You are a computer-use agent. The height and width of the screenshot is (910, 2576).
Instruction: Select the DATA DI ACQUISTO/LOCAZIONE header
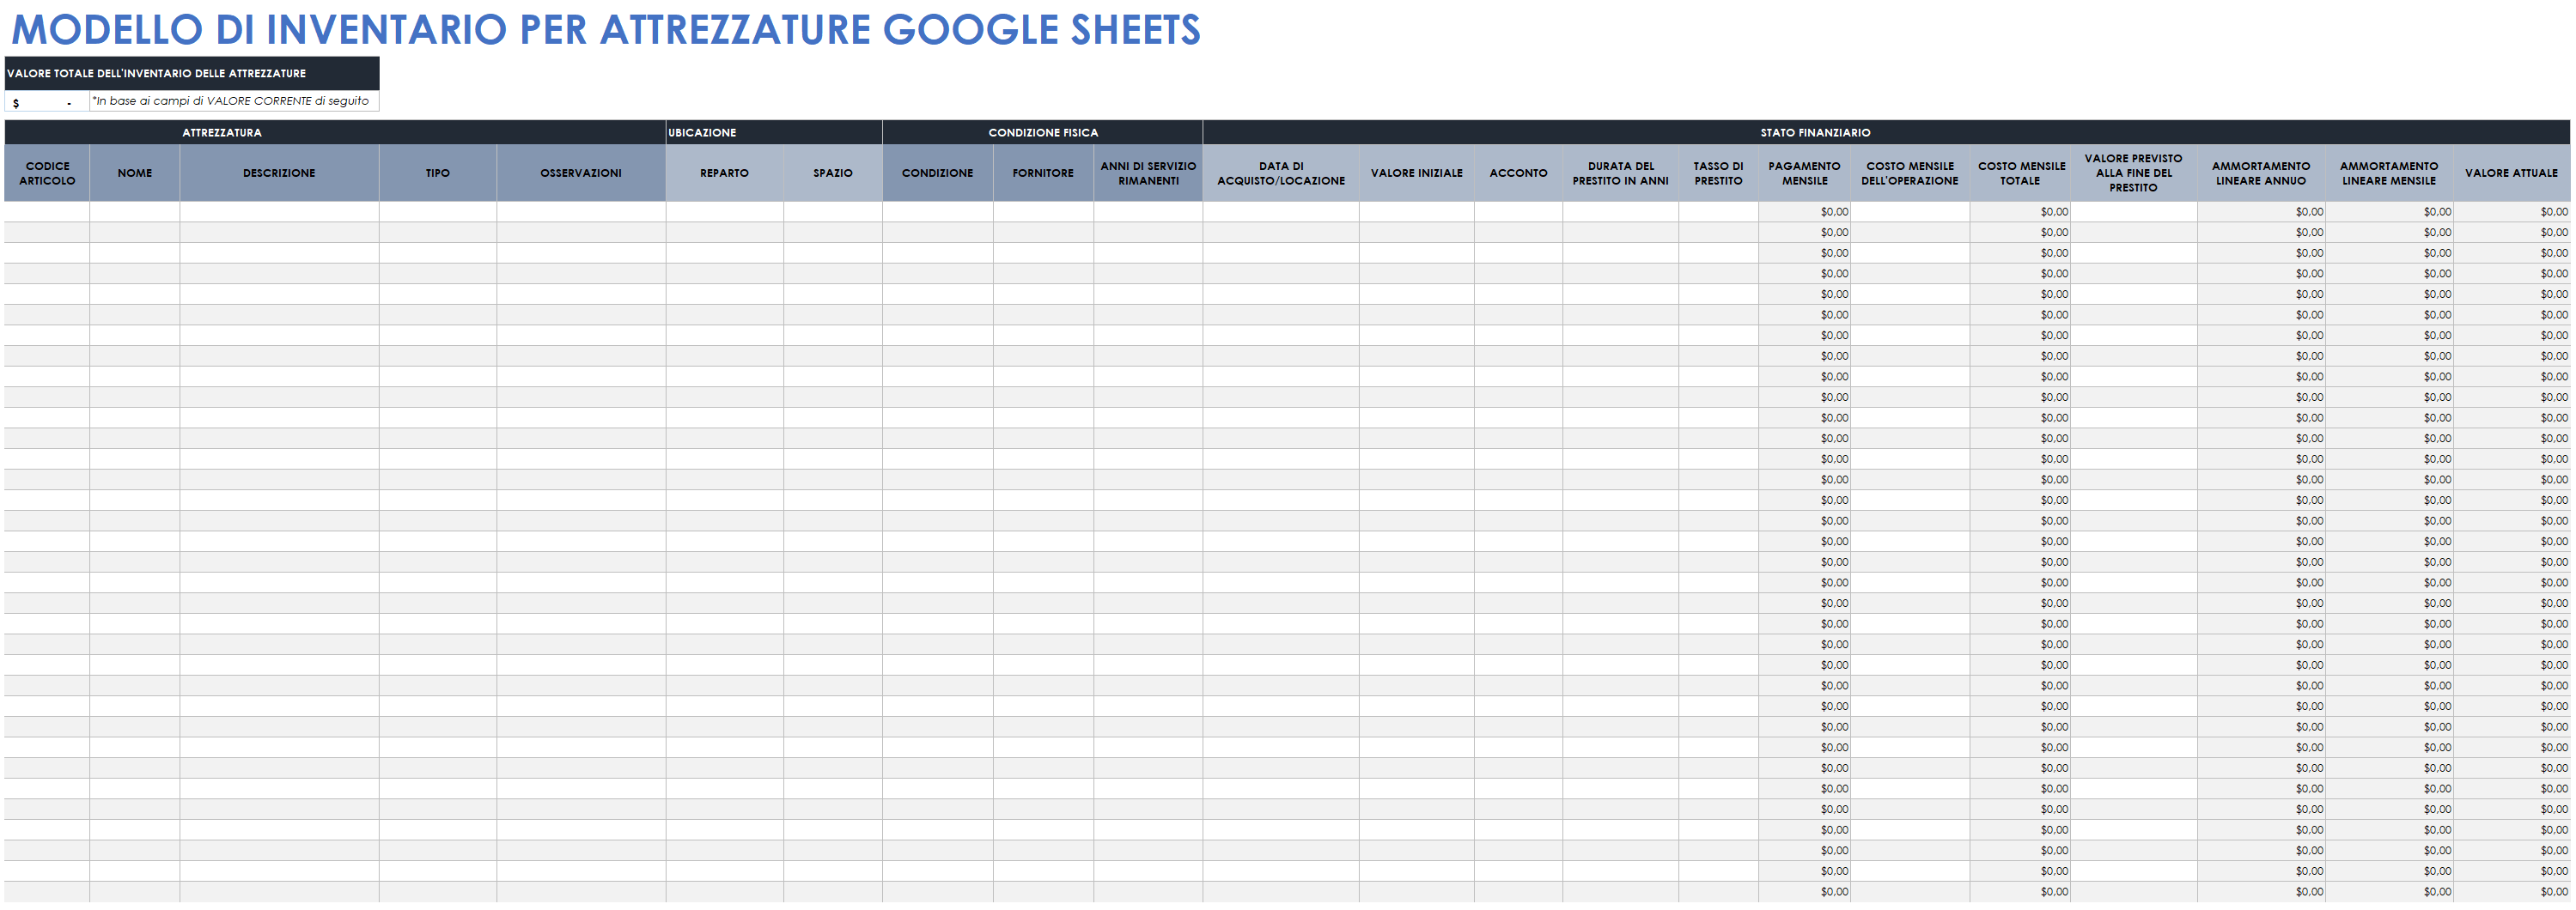[x=1281, y=173]
